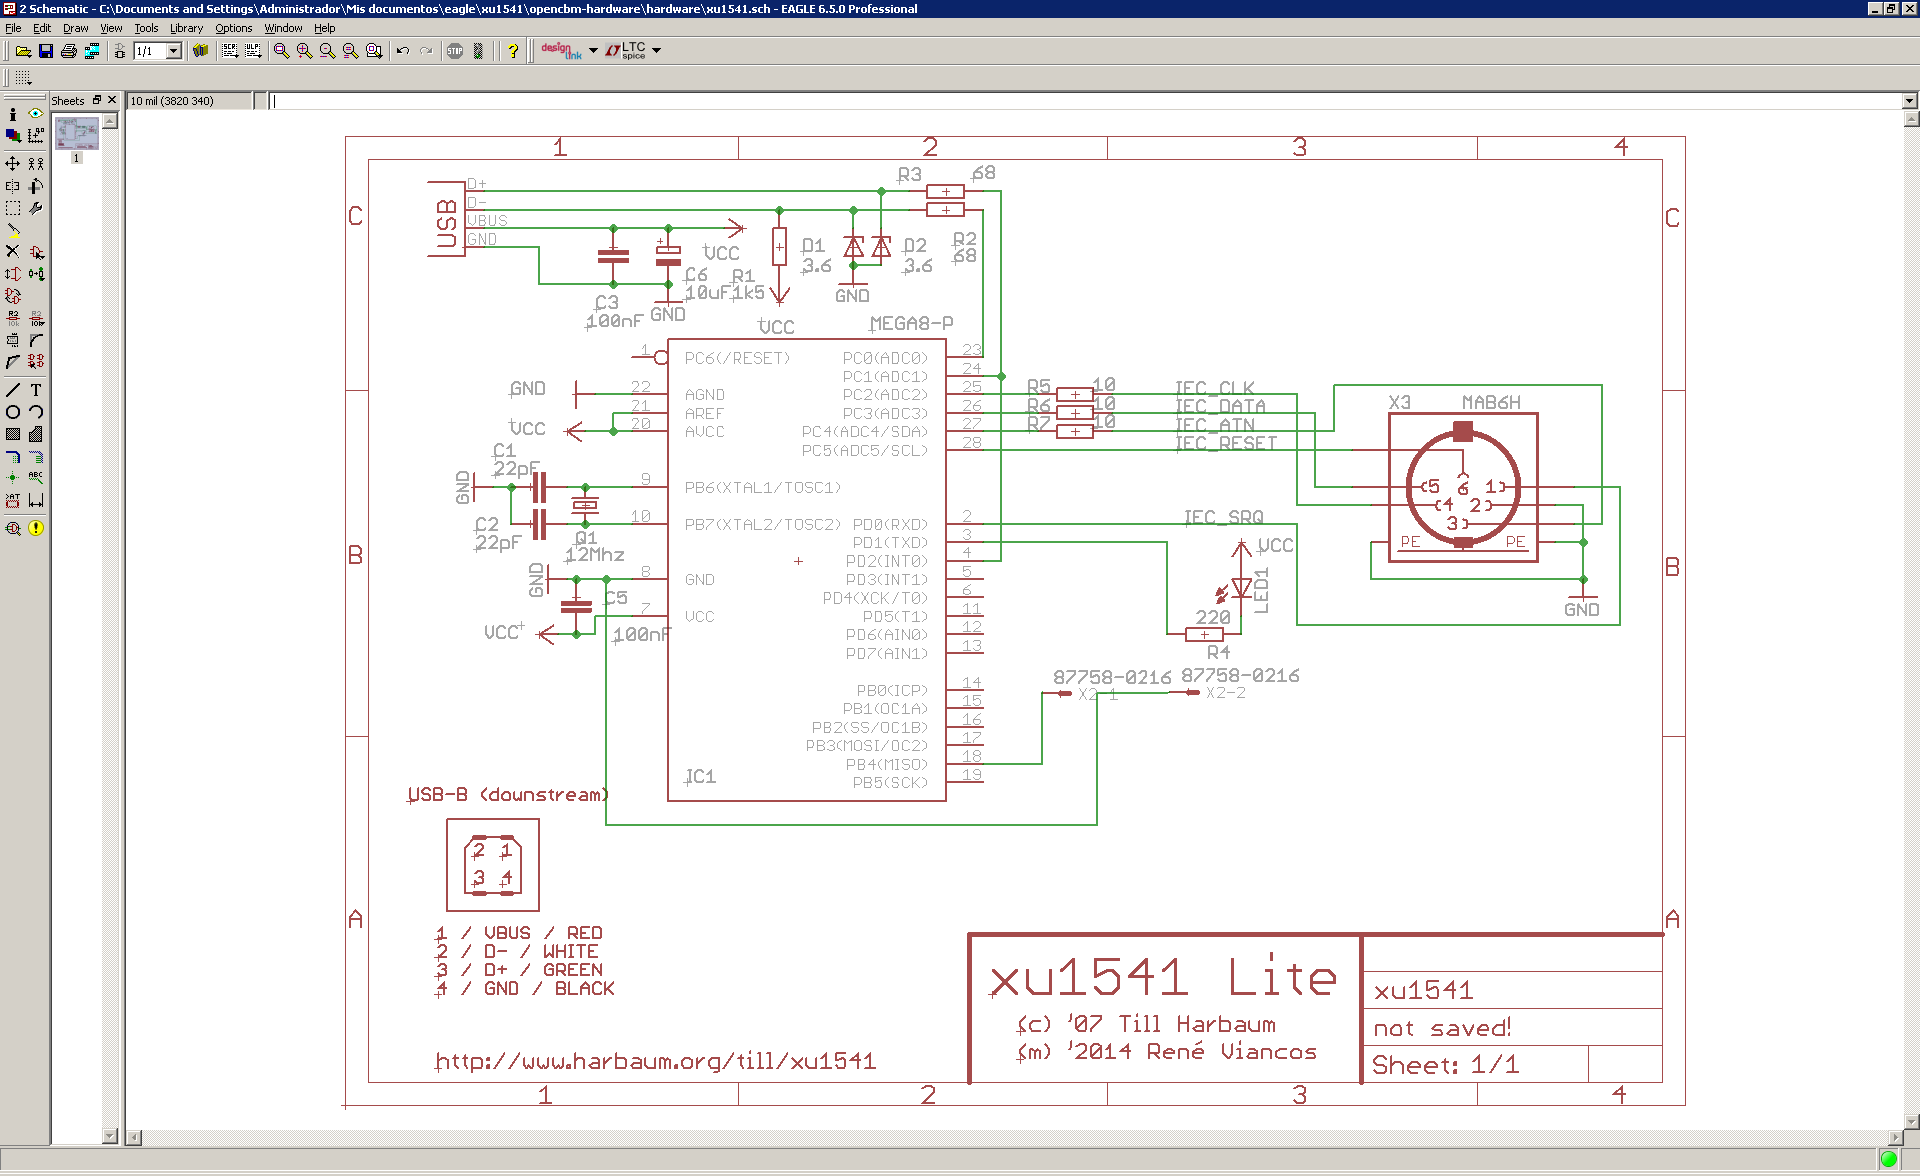
Task: Close the Sheets panel
Action: (112, 100)
